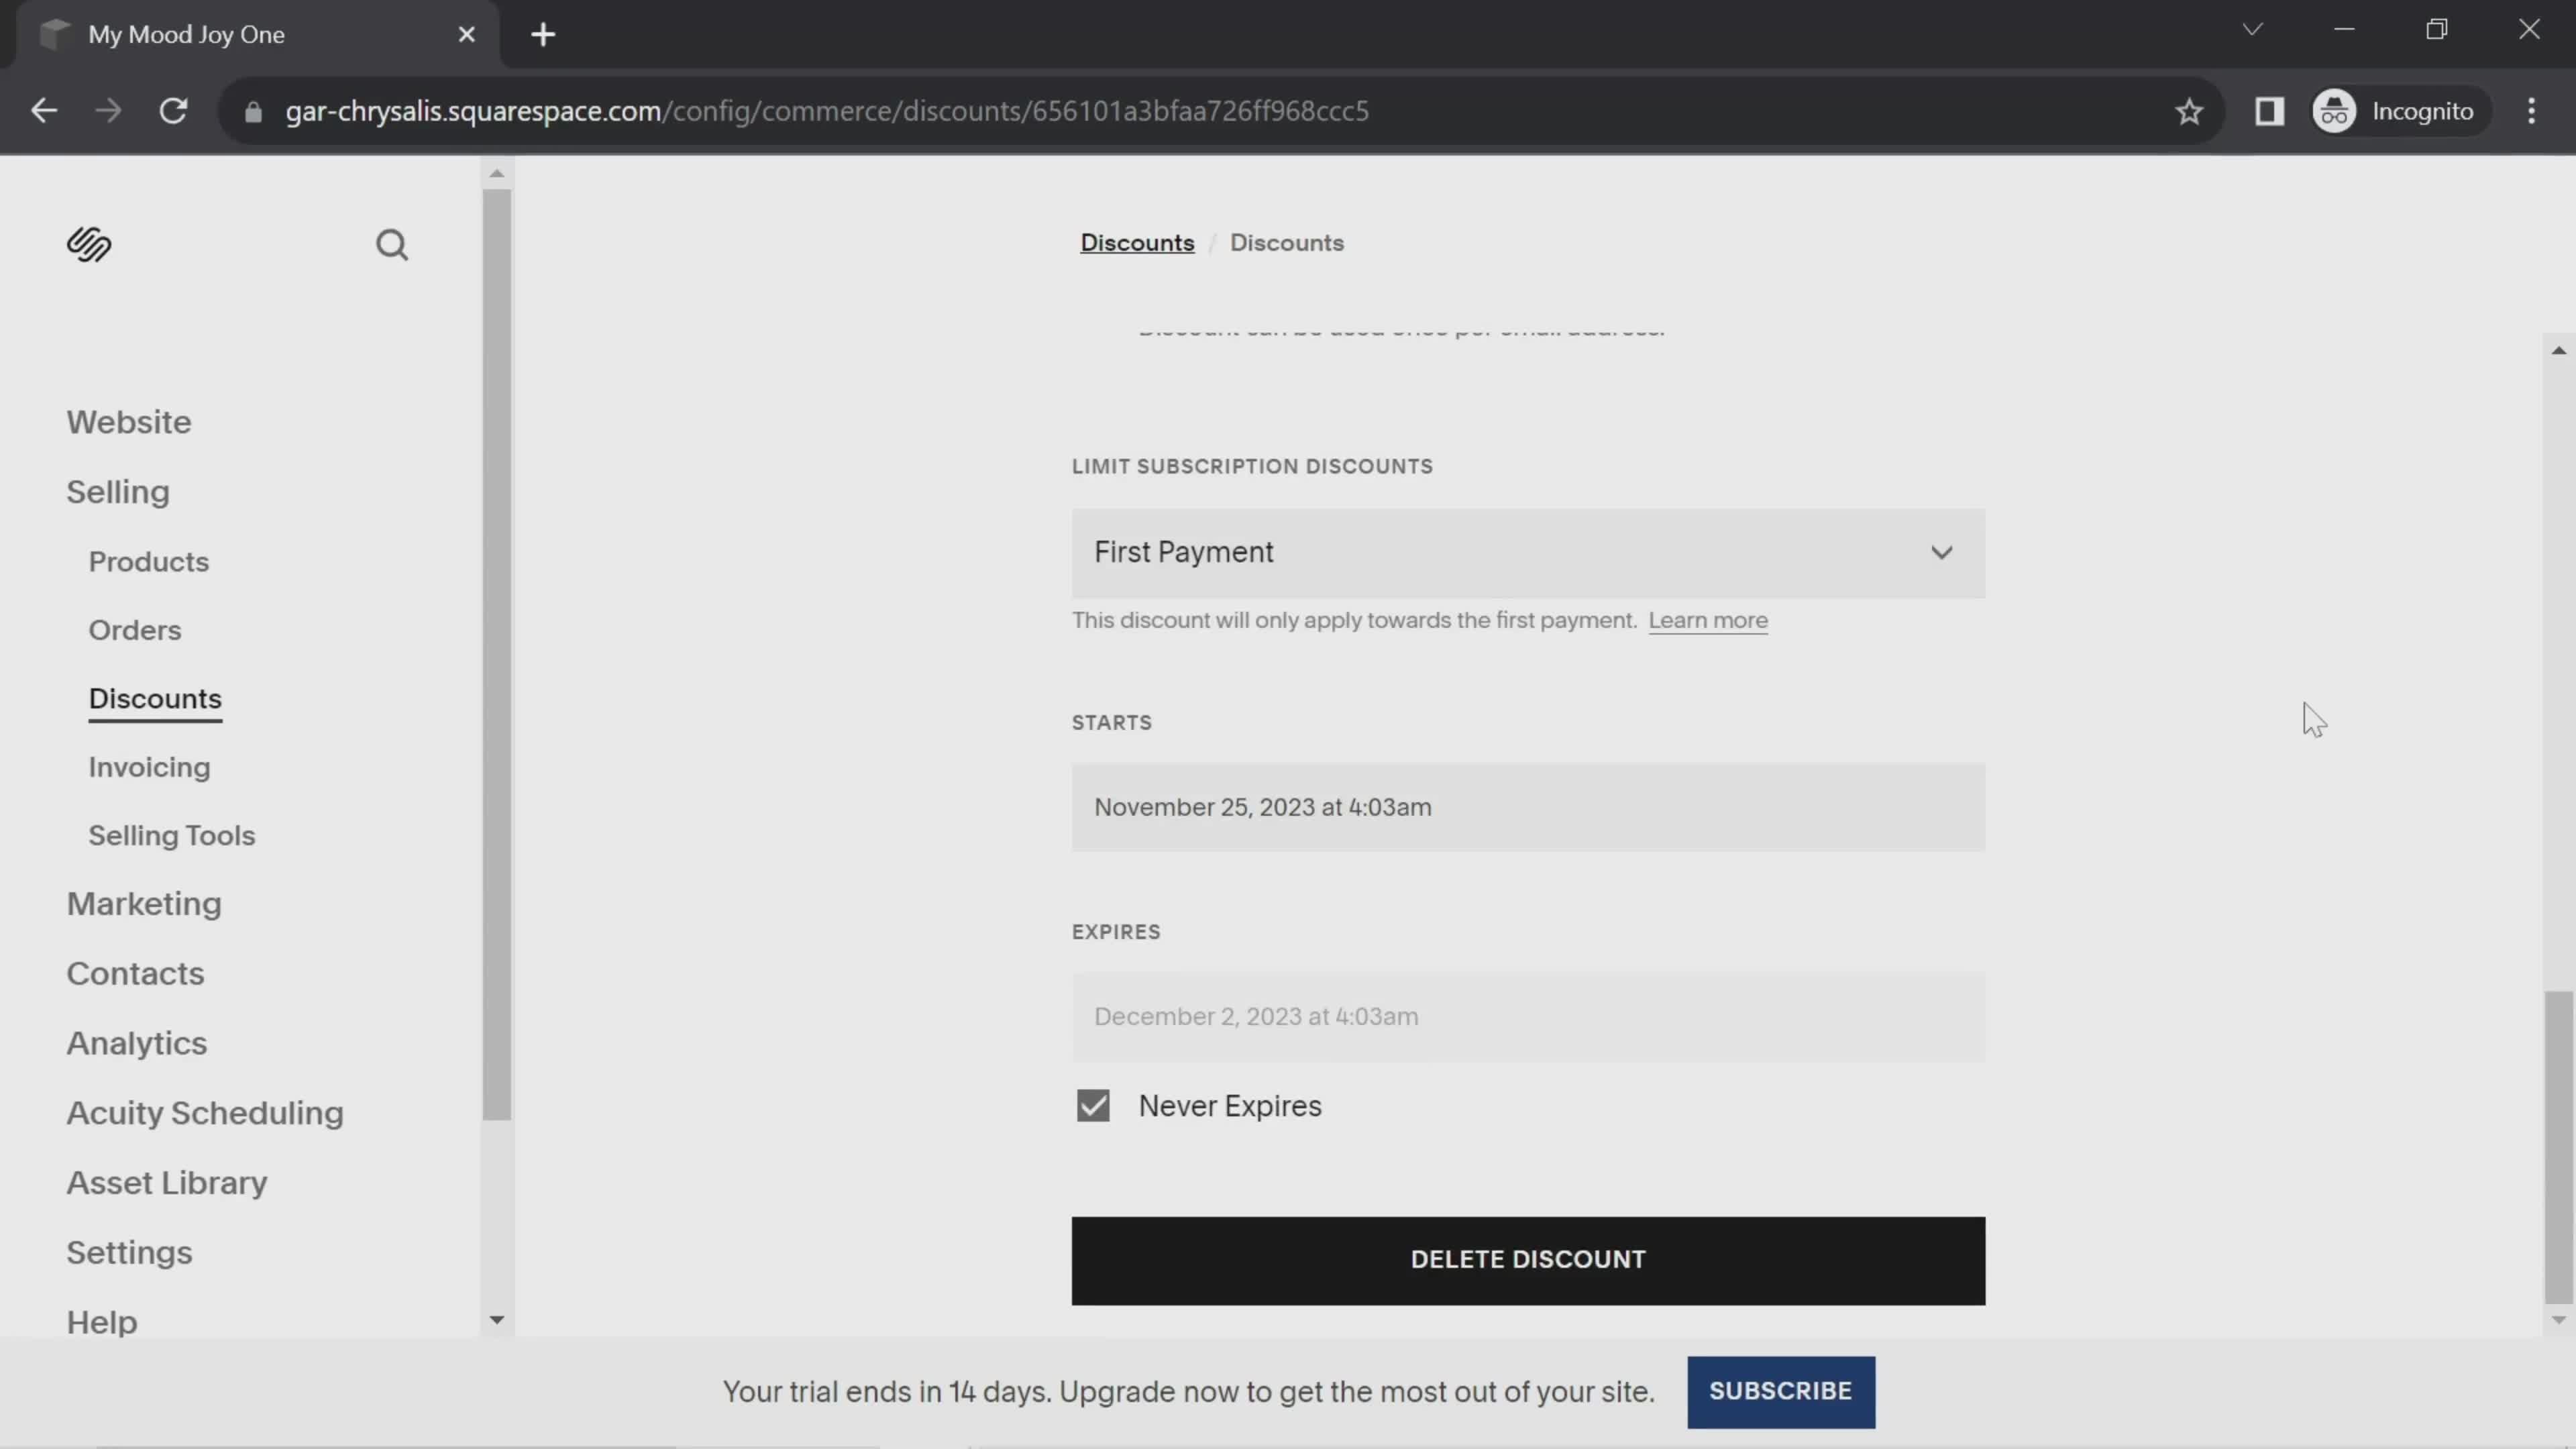Click the Limit Subscription Discounts heading
Image resolution: width=2576 pixels, height=1449 pixels.
pos(1252,467)
